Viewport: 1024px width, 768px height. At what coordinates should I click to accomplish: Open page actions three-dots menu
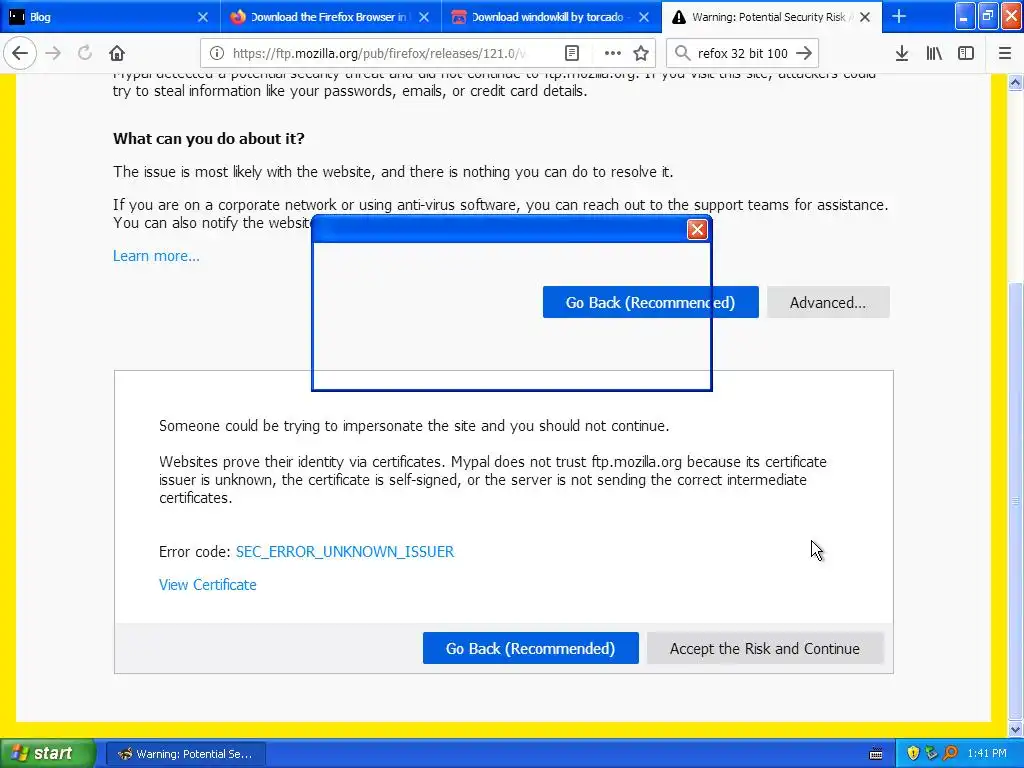click(x=612, y=53)
